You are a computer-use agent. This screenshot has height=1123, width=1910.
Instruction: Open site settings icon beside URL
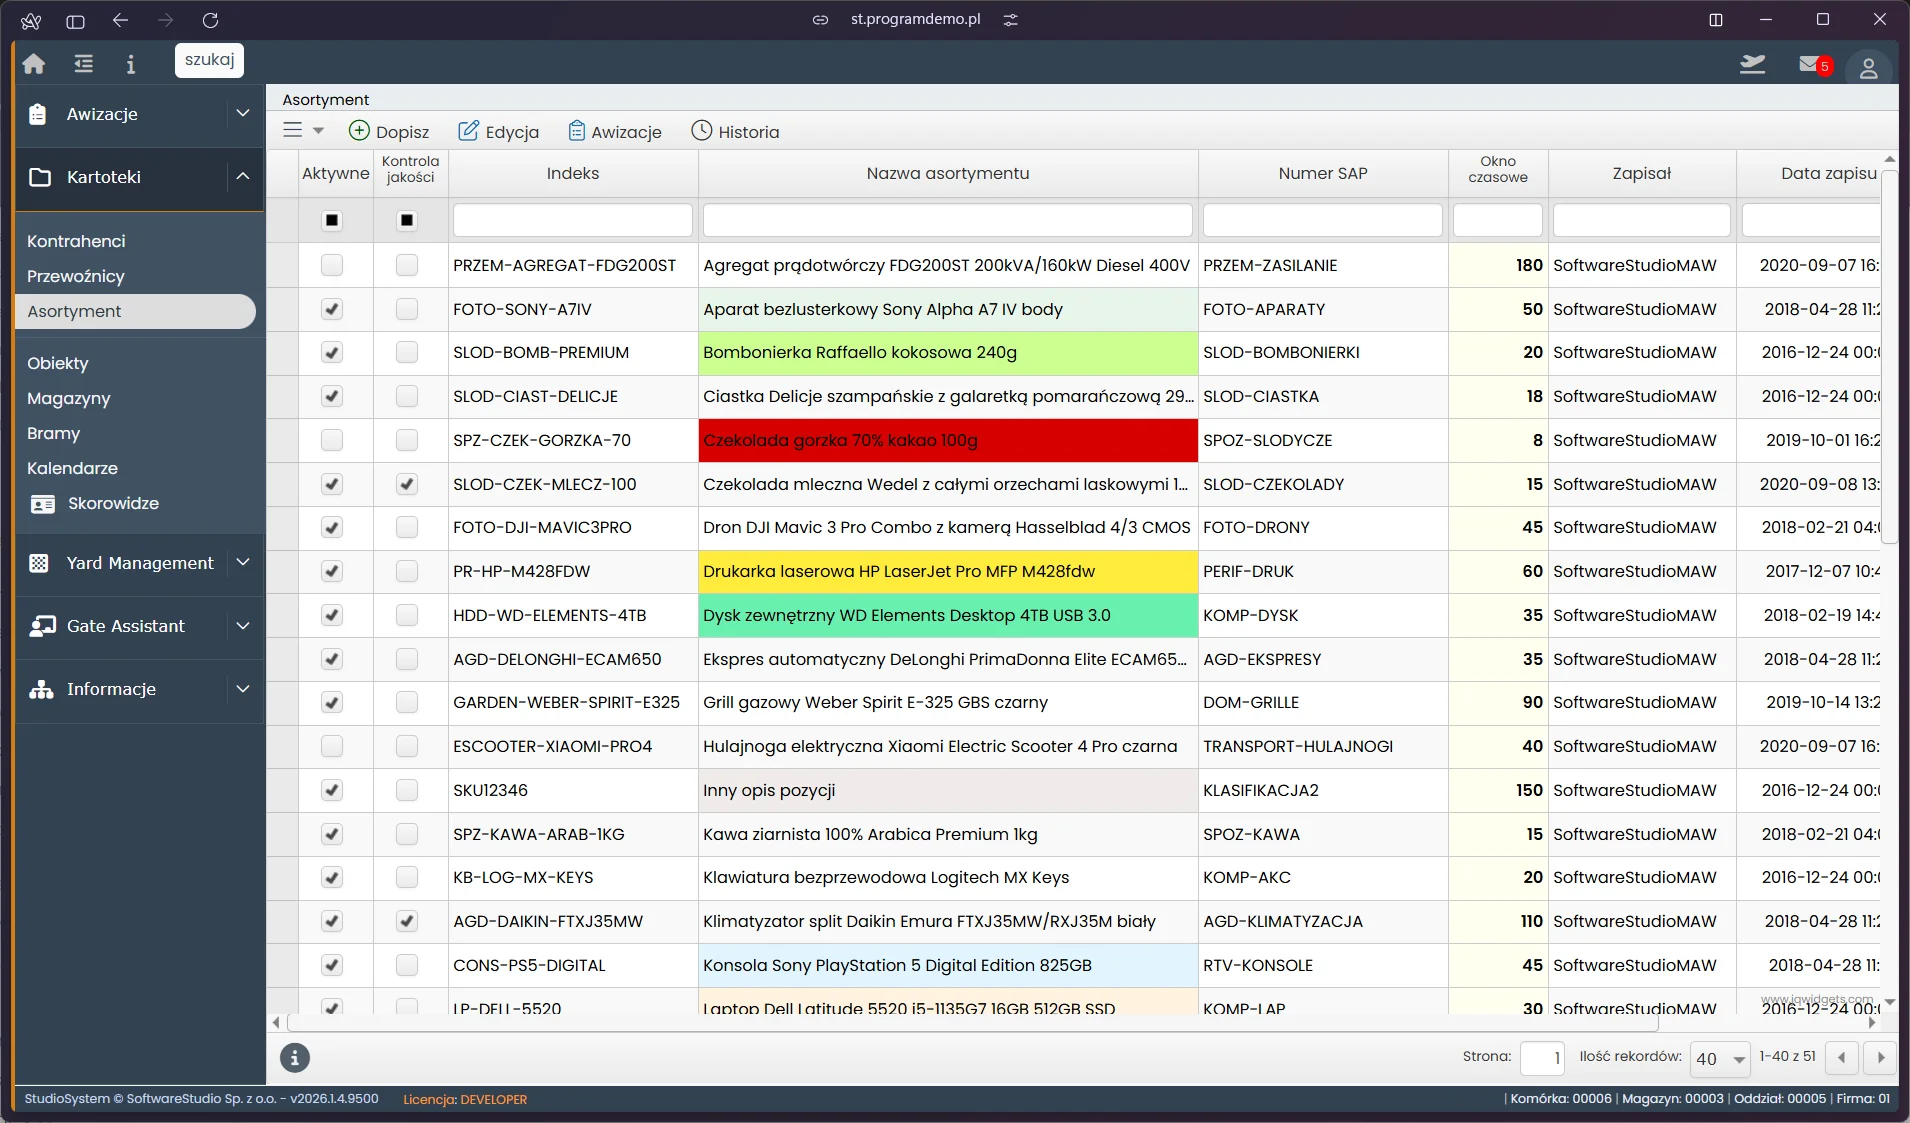pyautogui.click(x=1011, y=20)
